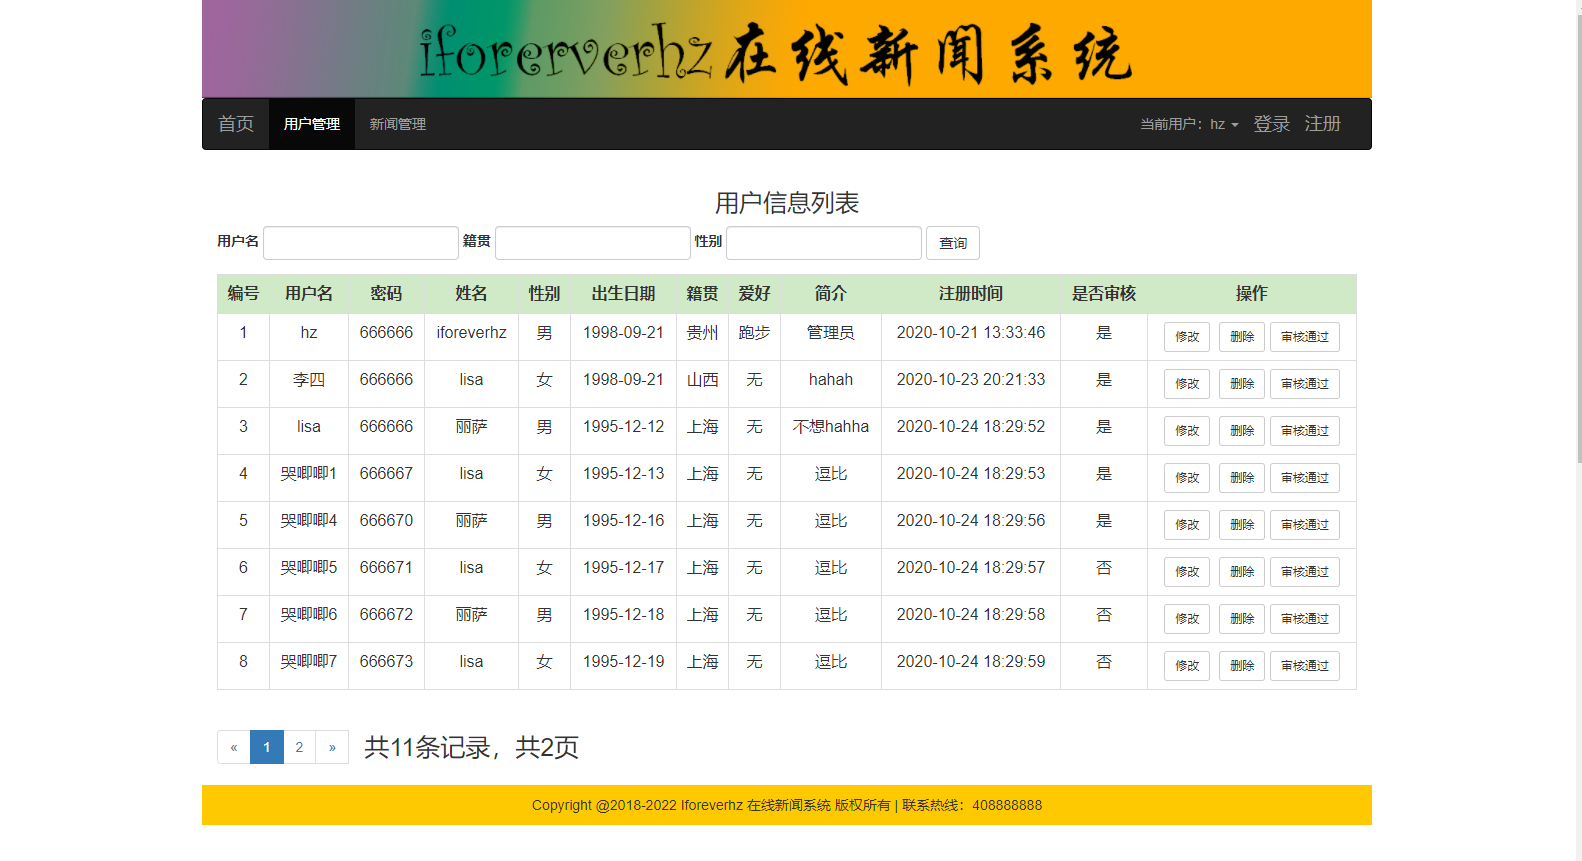
Task: Open the 新闻管理 navigation tab
Action: point(398,124)
